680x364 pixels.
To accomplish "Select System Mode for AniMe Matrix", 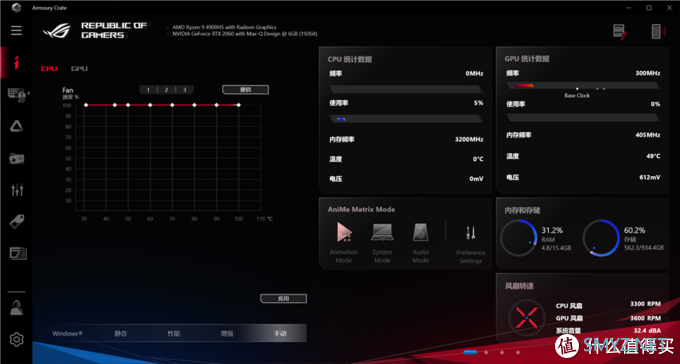I will (x=382, y=242).
